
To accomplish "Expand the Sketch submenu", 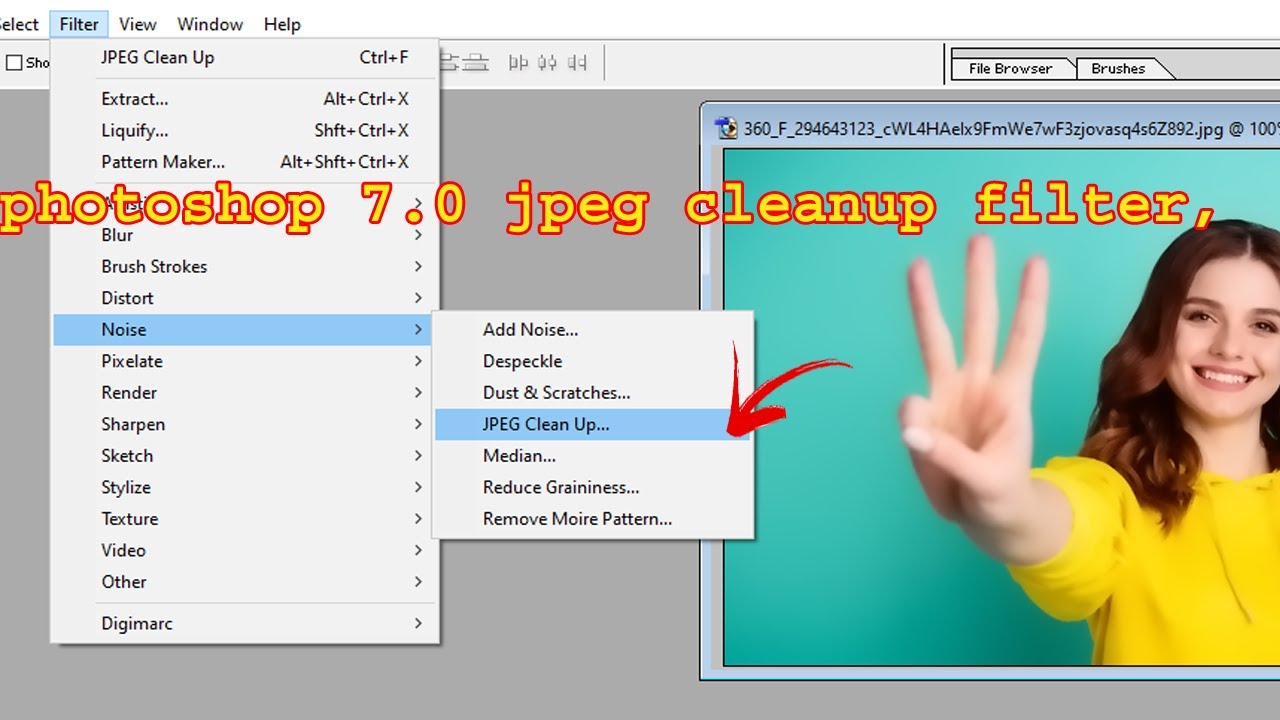I will 245,456.
